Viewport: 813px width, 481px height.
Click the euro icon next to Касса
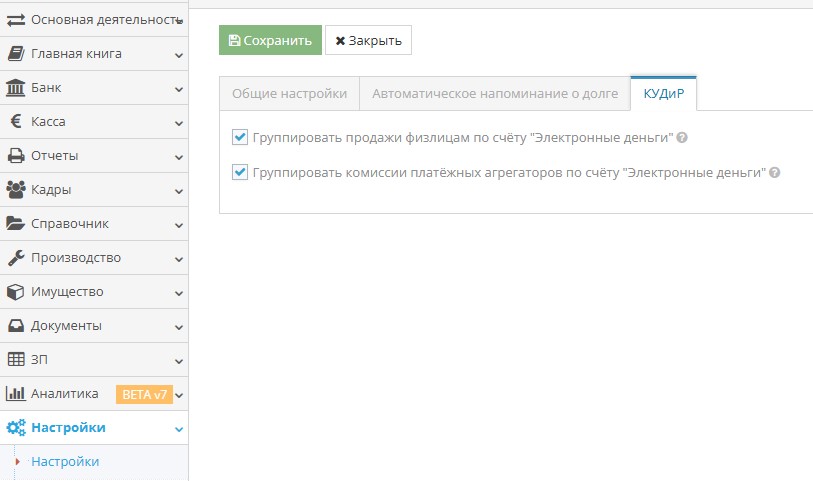coord(16,122)
